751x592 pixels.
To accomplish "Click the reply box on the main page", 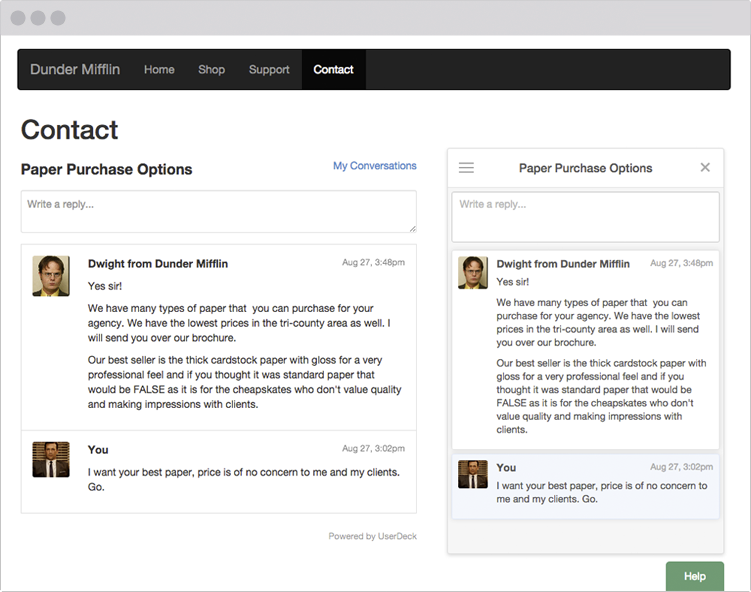I will tap(218, 212).
